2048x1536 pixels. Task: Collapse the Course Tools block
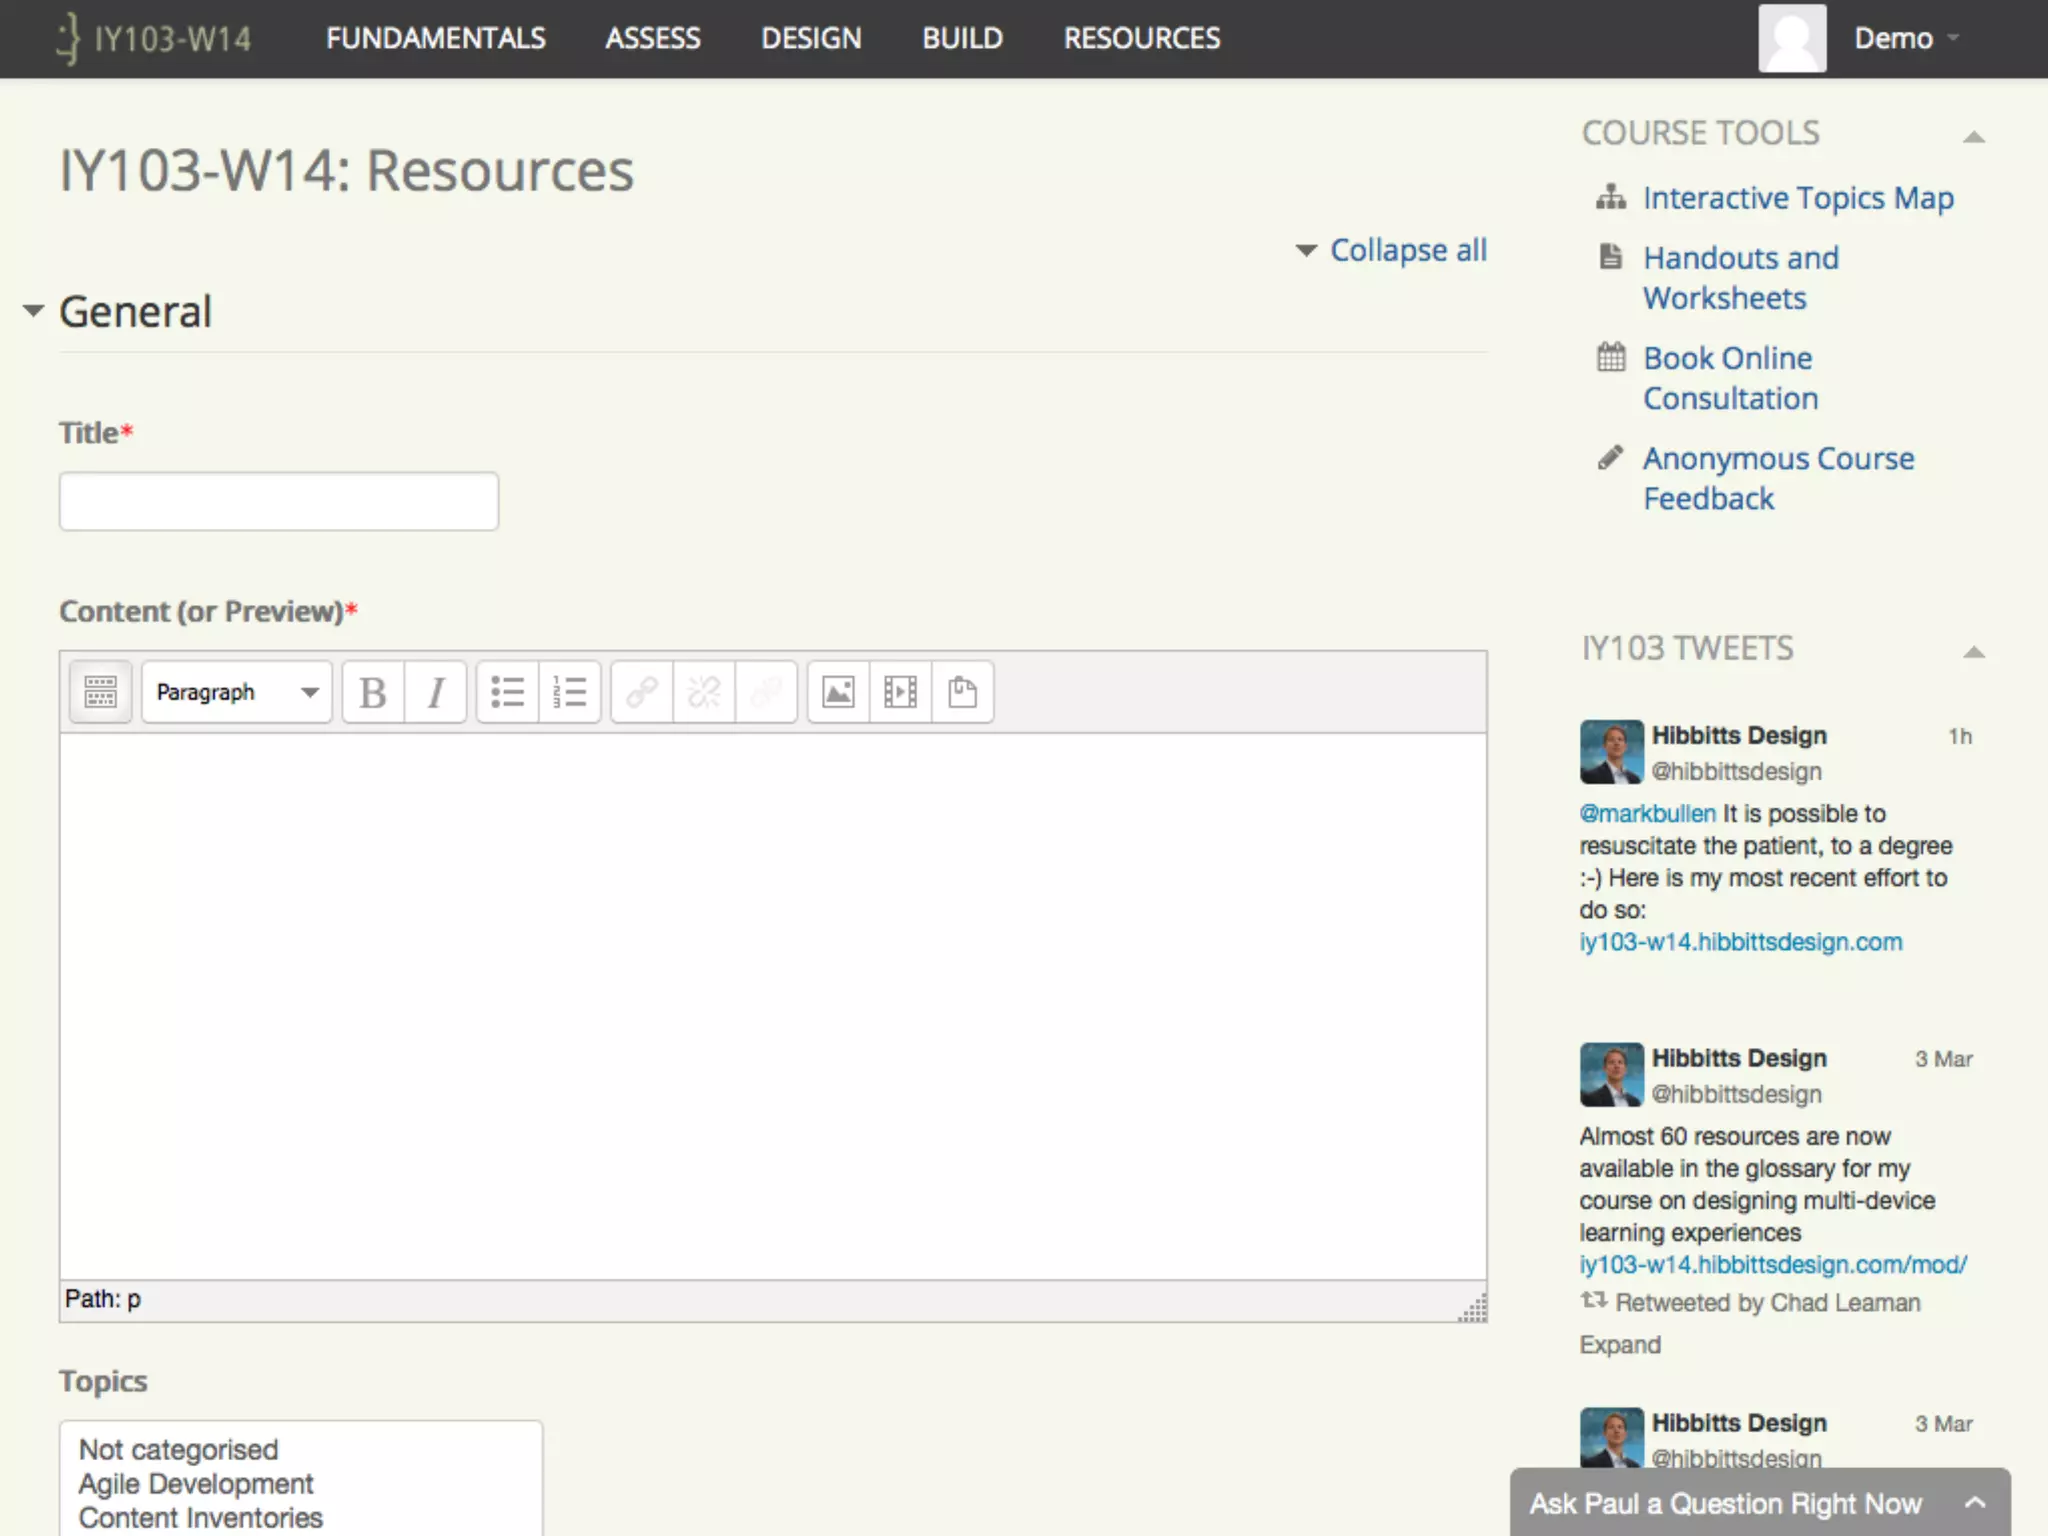pos(1973,137)
